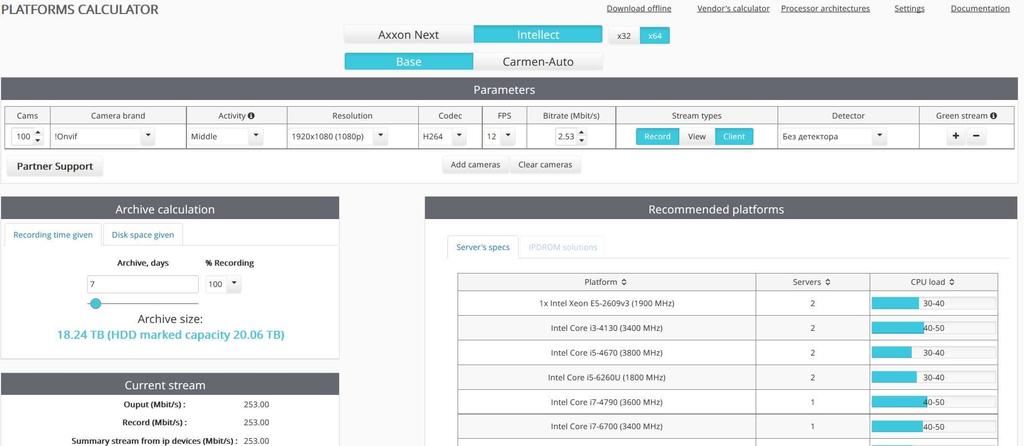This screenshot has width=1024, height=446.
Task: Open Camera brand dropdown showing !Onvif
Action: tap(104, 136)
